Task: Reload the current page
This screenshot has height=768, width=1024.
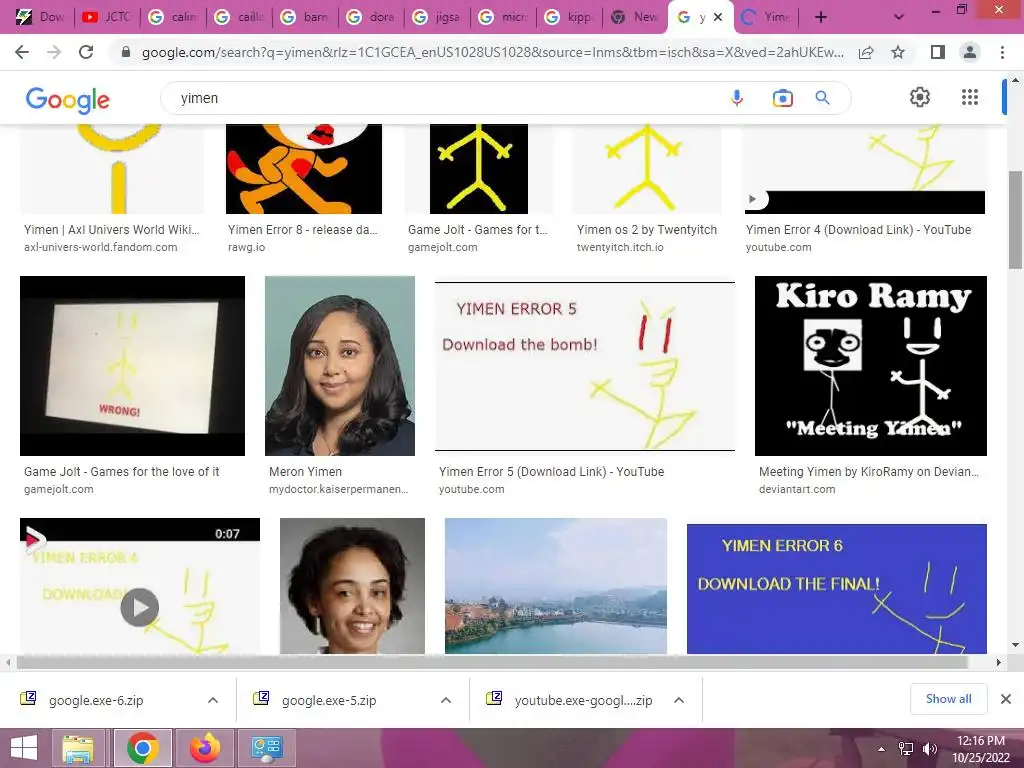Action: click(86, 52)
